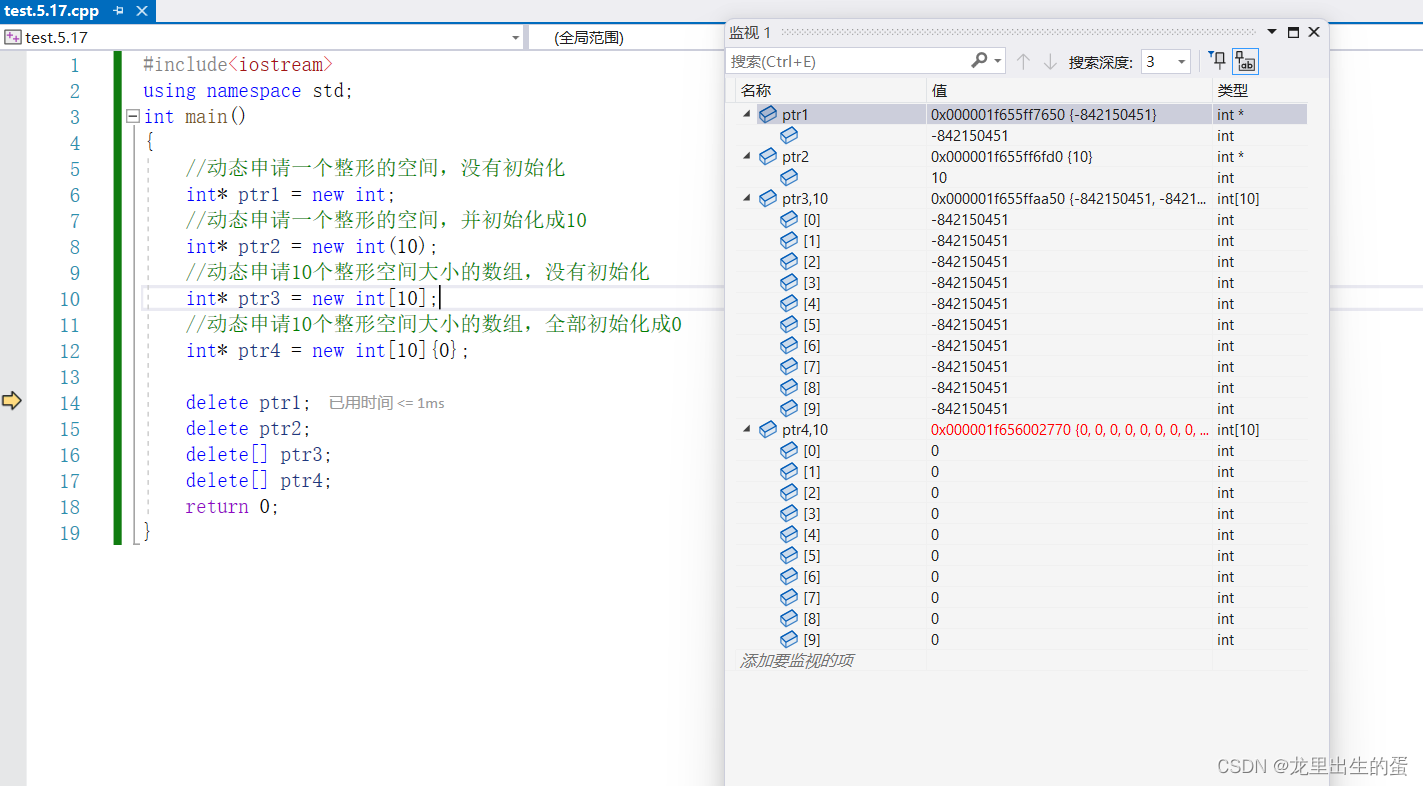The width and height of the screenshot is (1423, 786).
Task: Click the breakpoint margin at line 6
Action: click(12, 195)
